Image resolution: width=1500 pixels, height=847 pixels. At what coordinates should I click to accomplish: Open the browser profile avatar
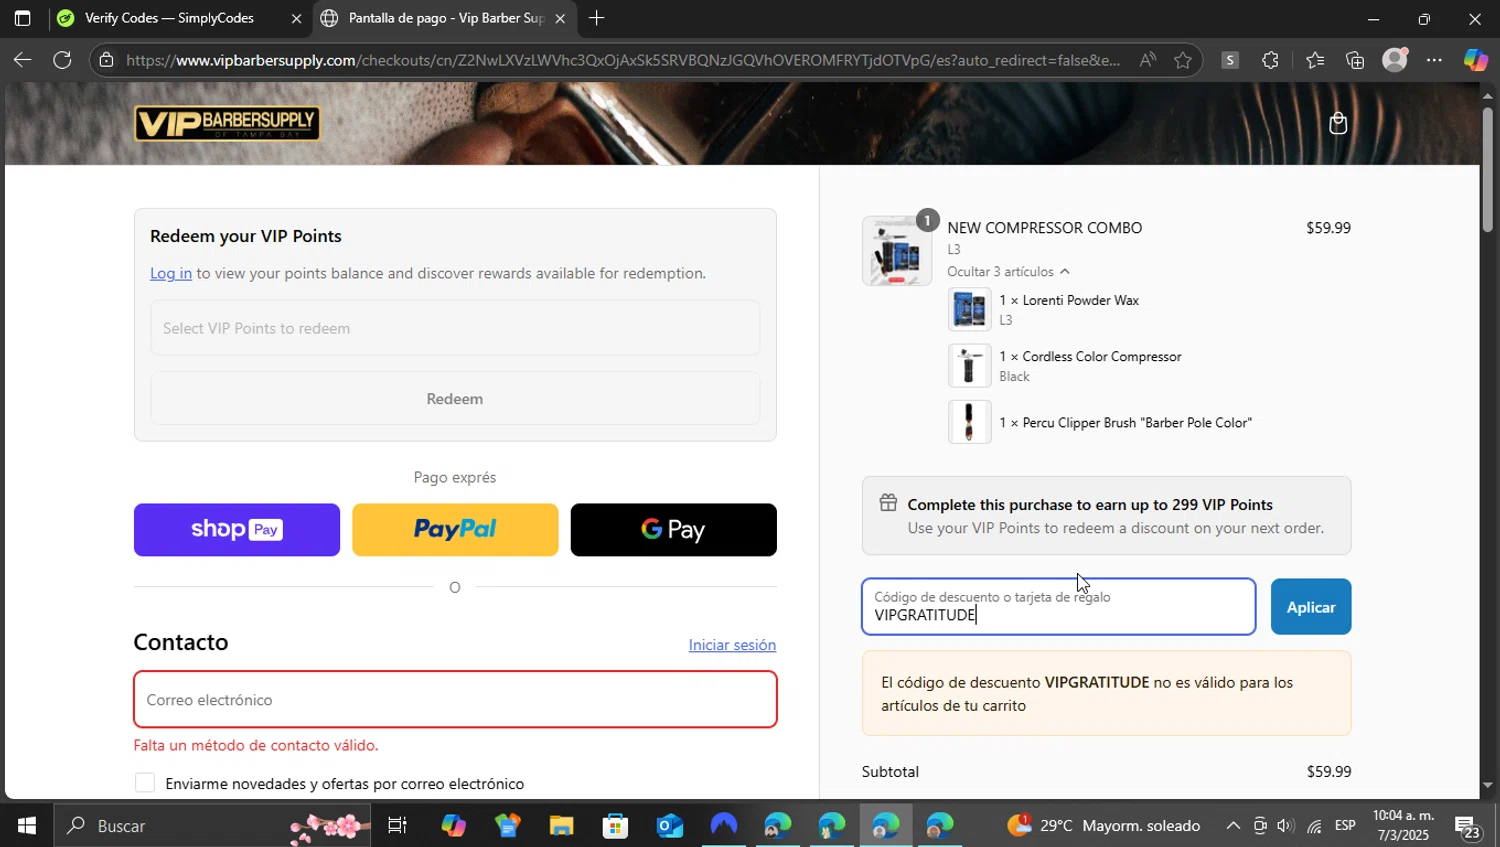coord(1395,60)
